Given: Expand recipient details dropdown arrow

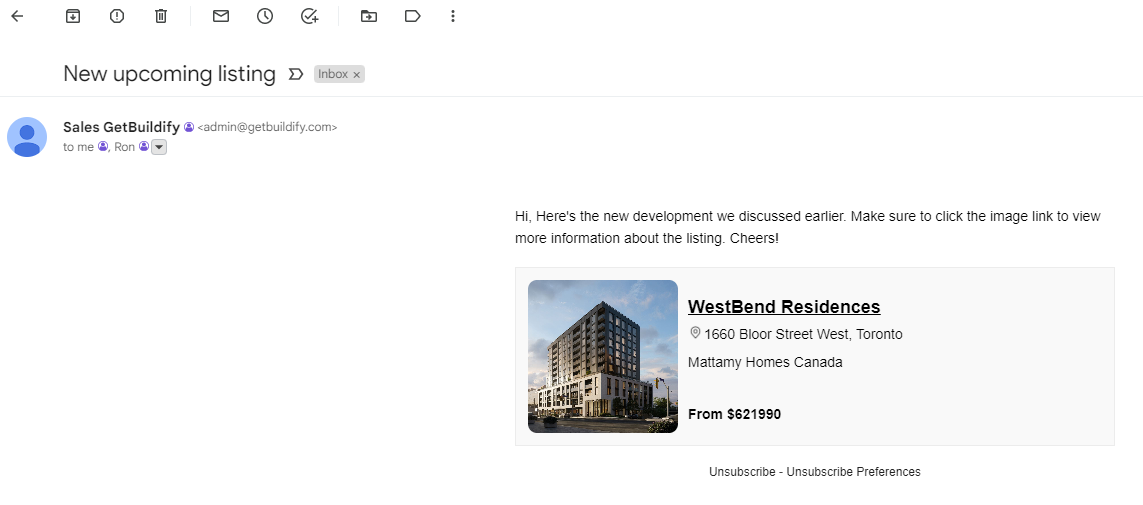Looking at the screenshot, I should tap(159, 147).
